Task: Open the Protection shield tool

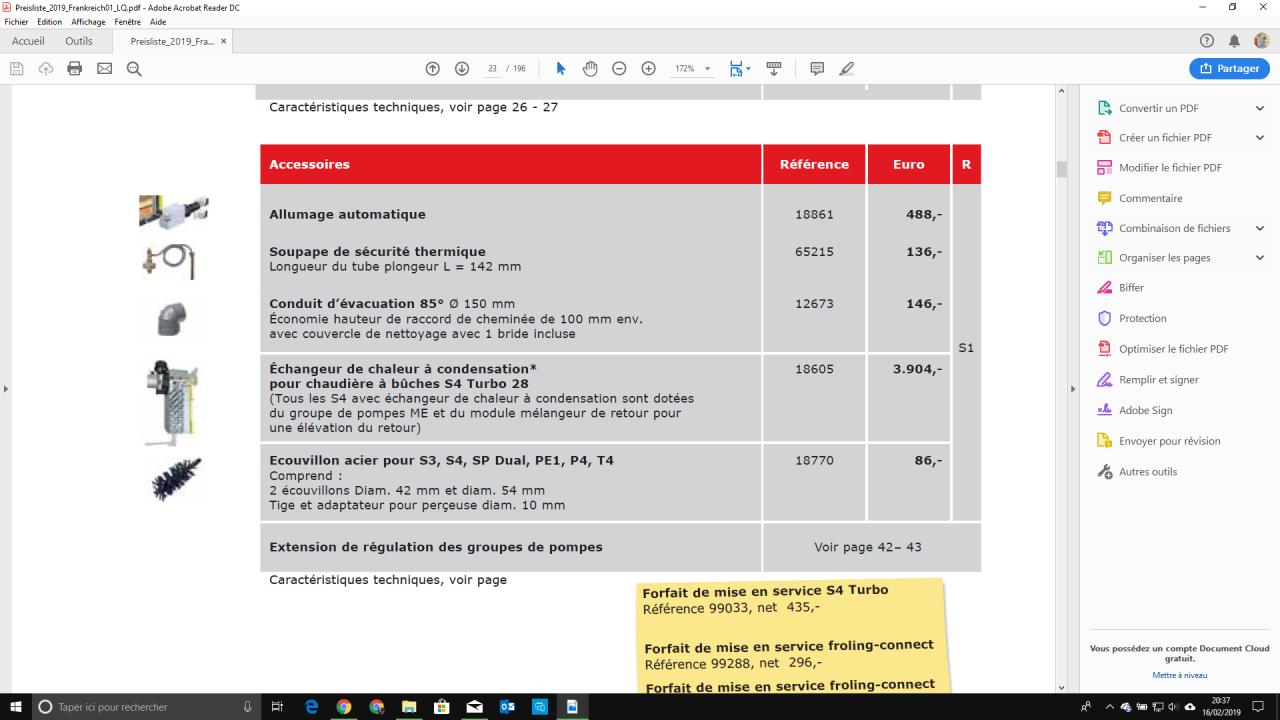Action: tap(1142, 318)
